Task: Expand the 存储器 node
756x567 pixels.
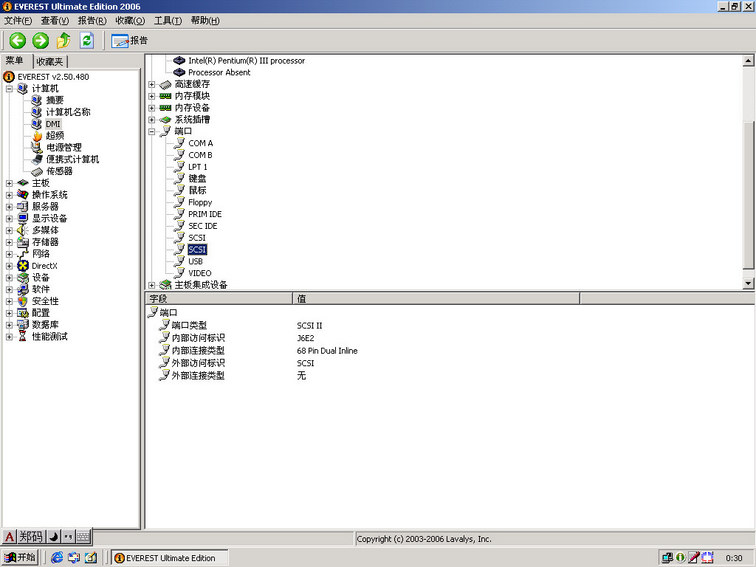Action: pos(9,242)
